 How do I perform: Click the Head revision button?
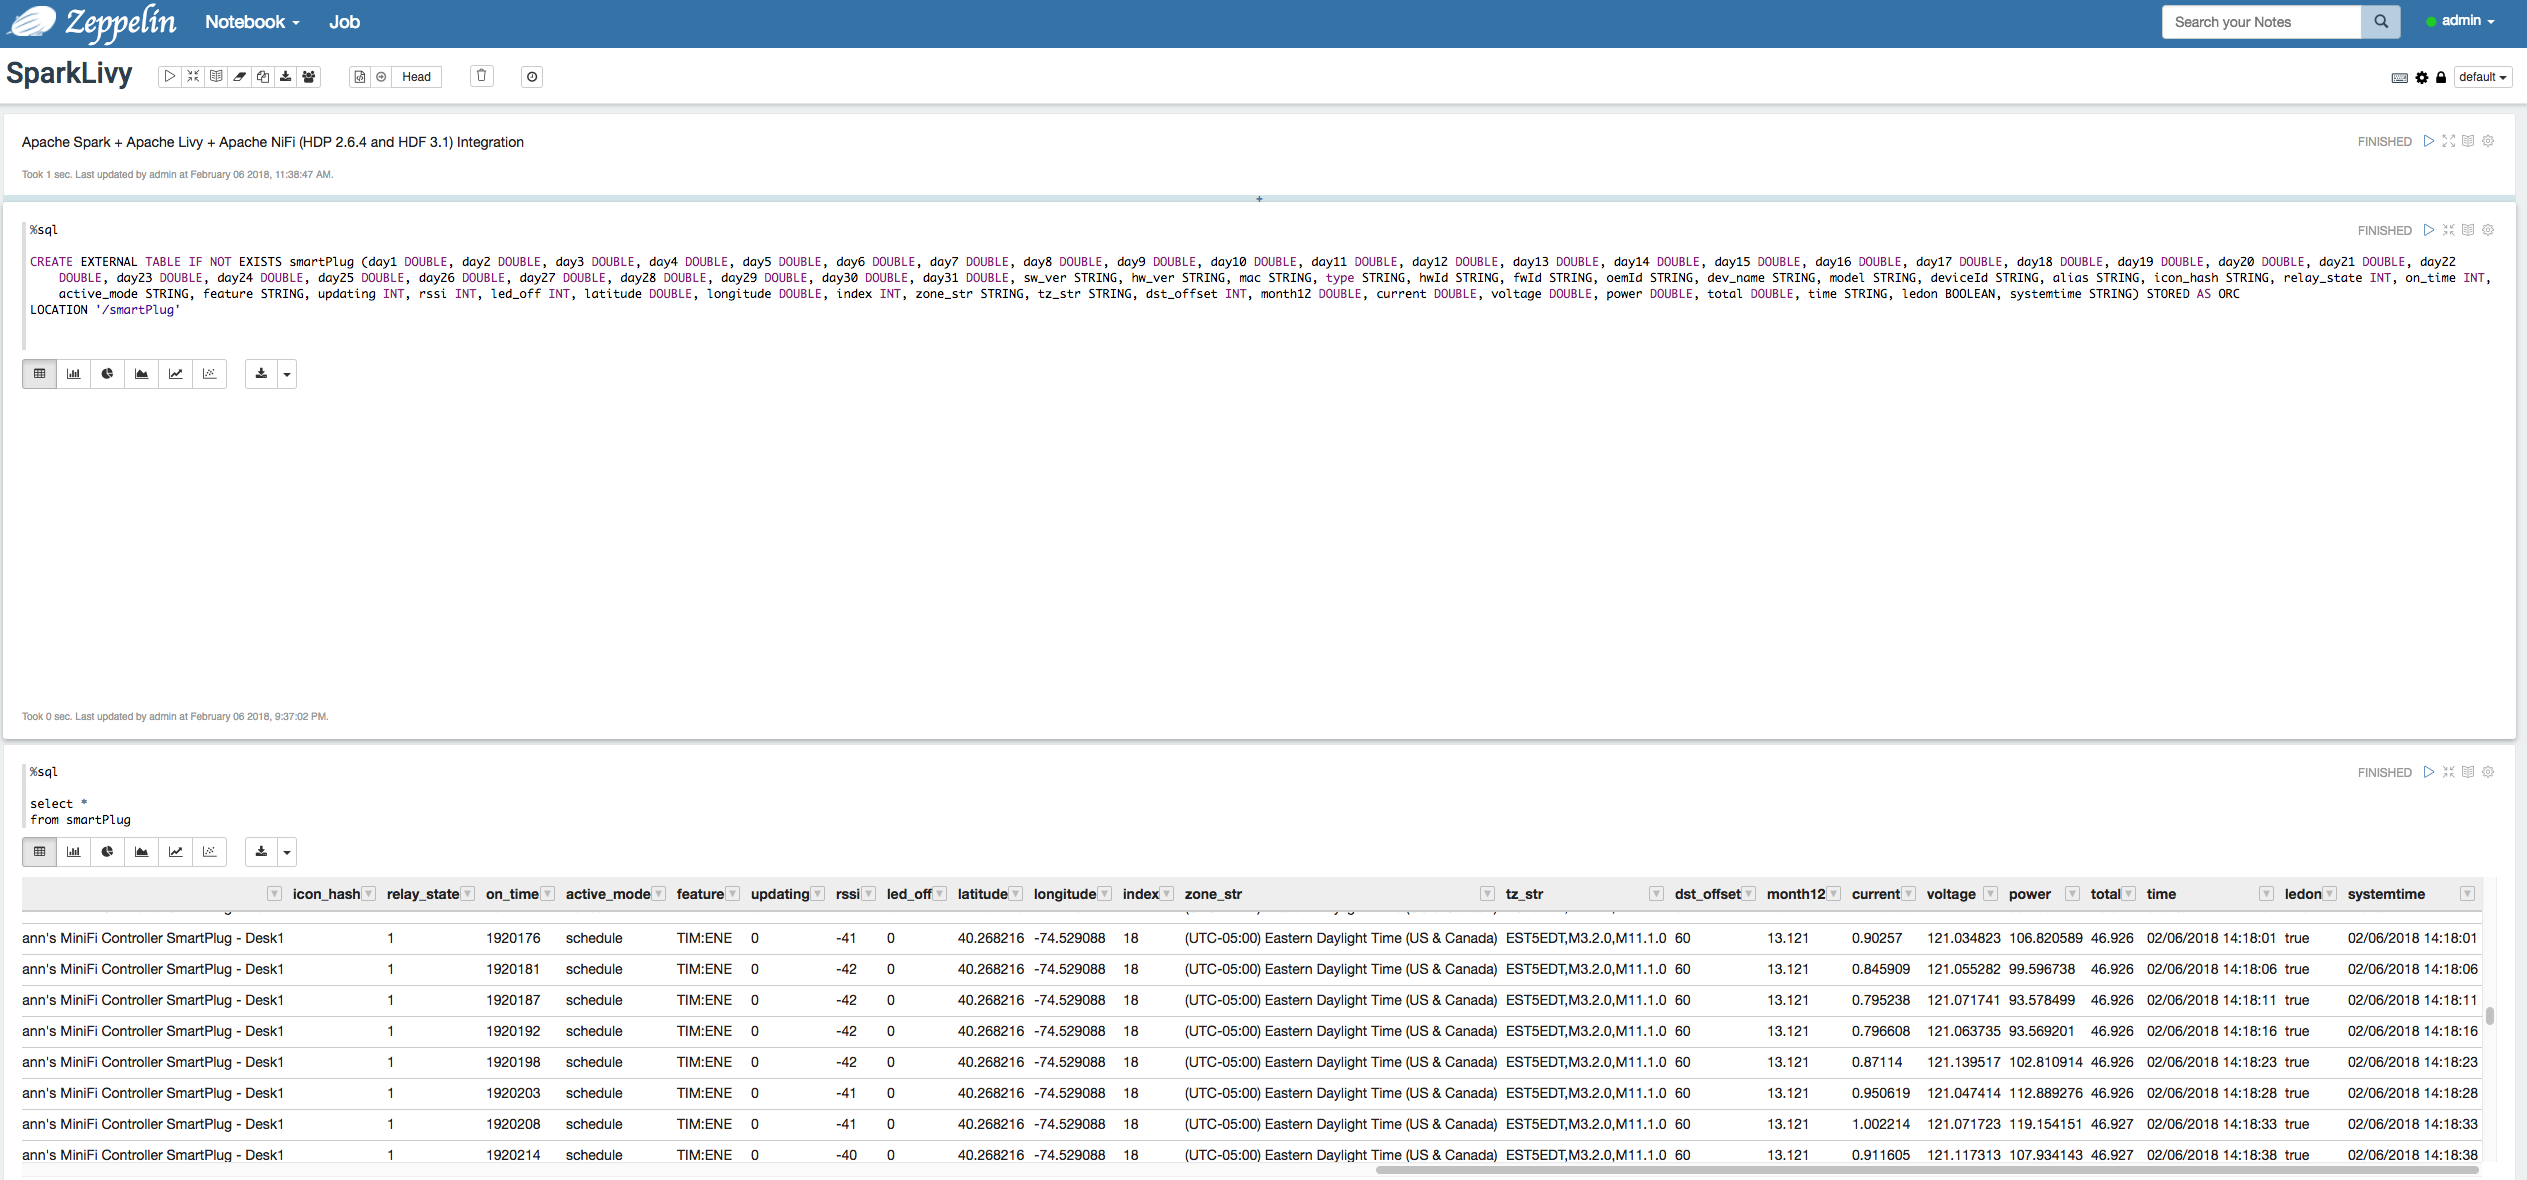(x=416, y=77)
